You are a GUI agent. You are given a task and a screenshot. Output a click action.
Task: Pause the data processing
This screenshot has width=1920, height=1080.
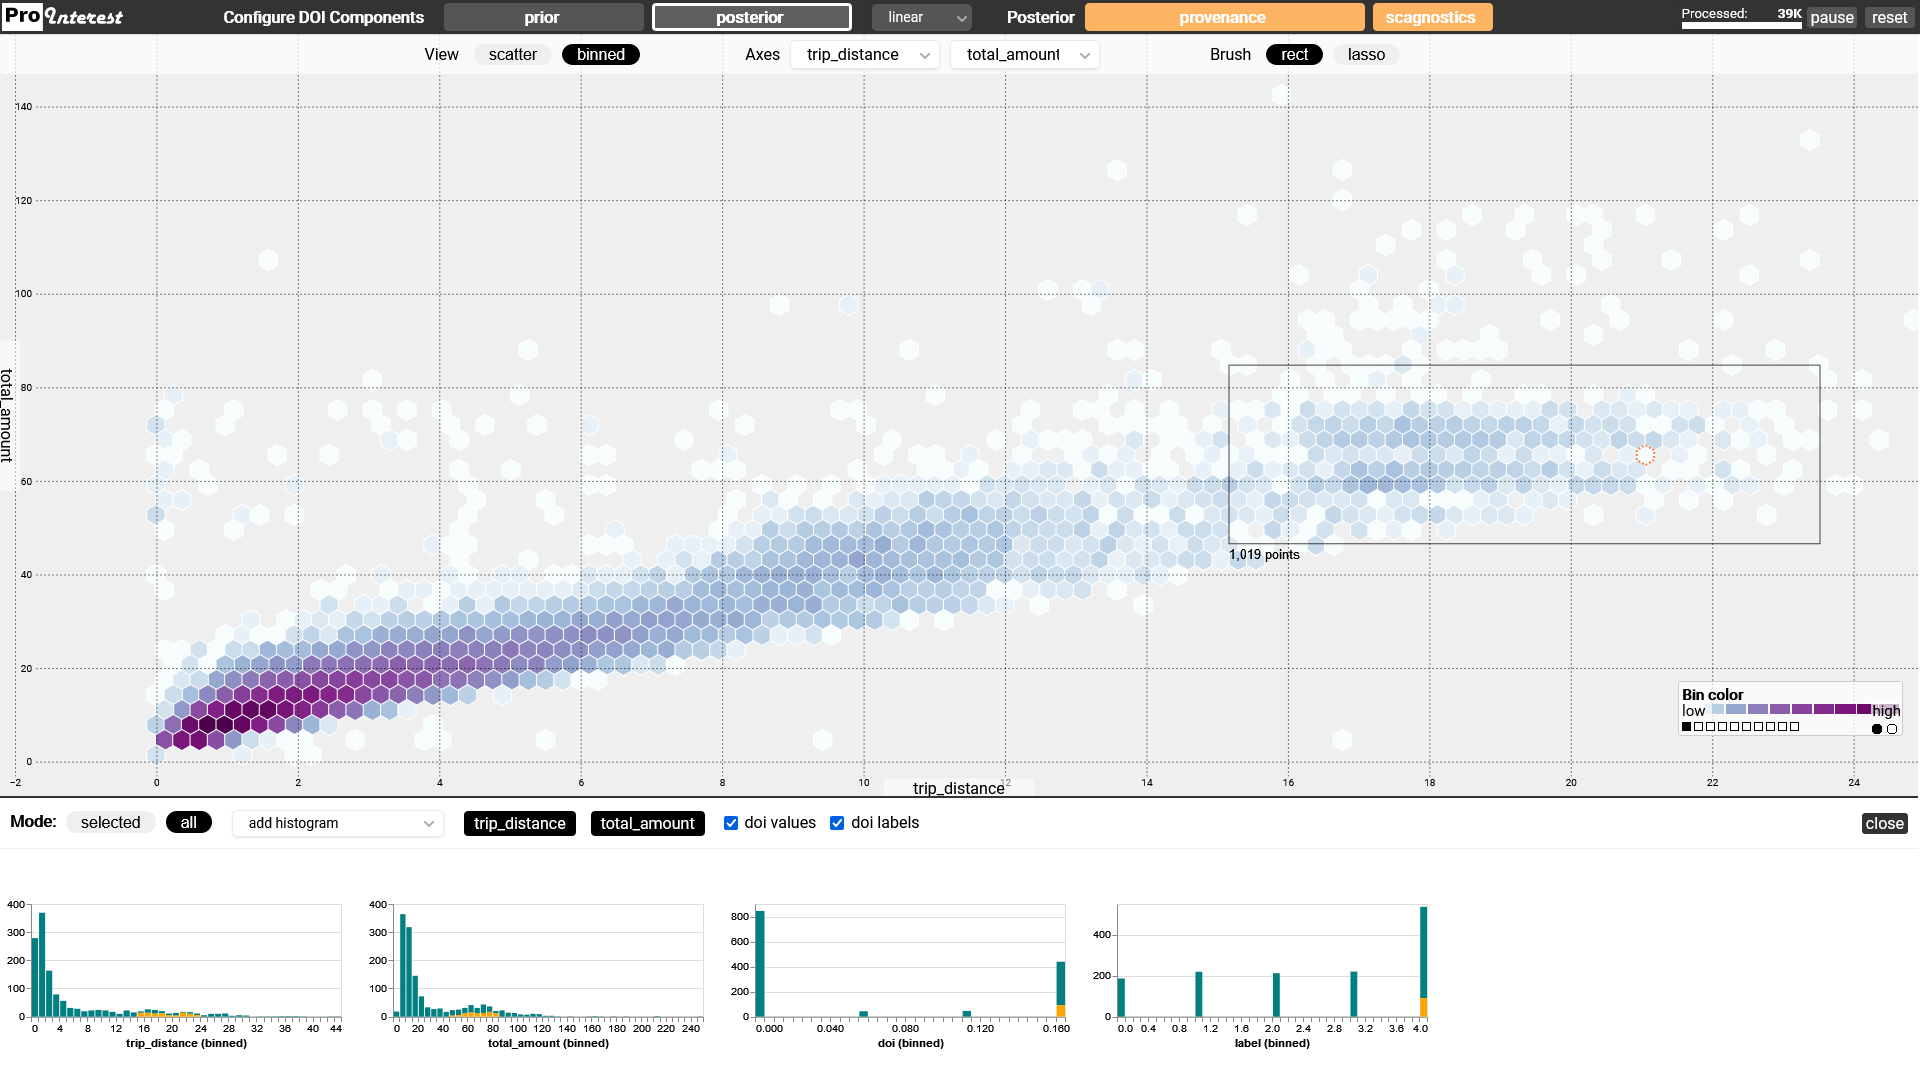(1832, 18)
